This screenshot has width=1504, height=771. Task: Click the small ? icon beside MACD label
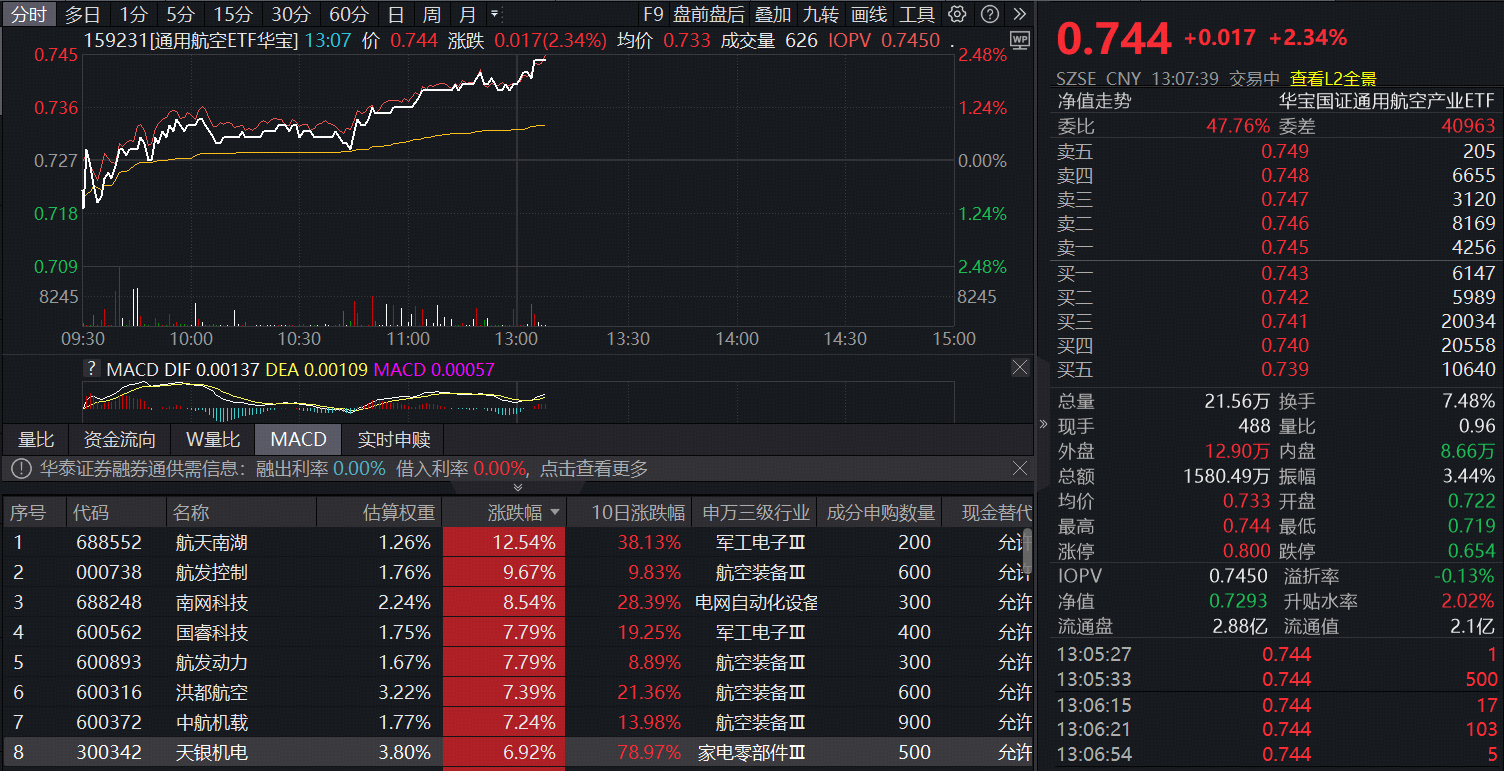pos(90,368)
